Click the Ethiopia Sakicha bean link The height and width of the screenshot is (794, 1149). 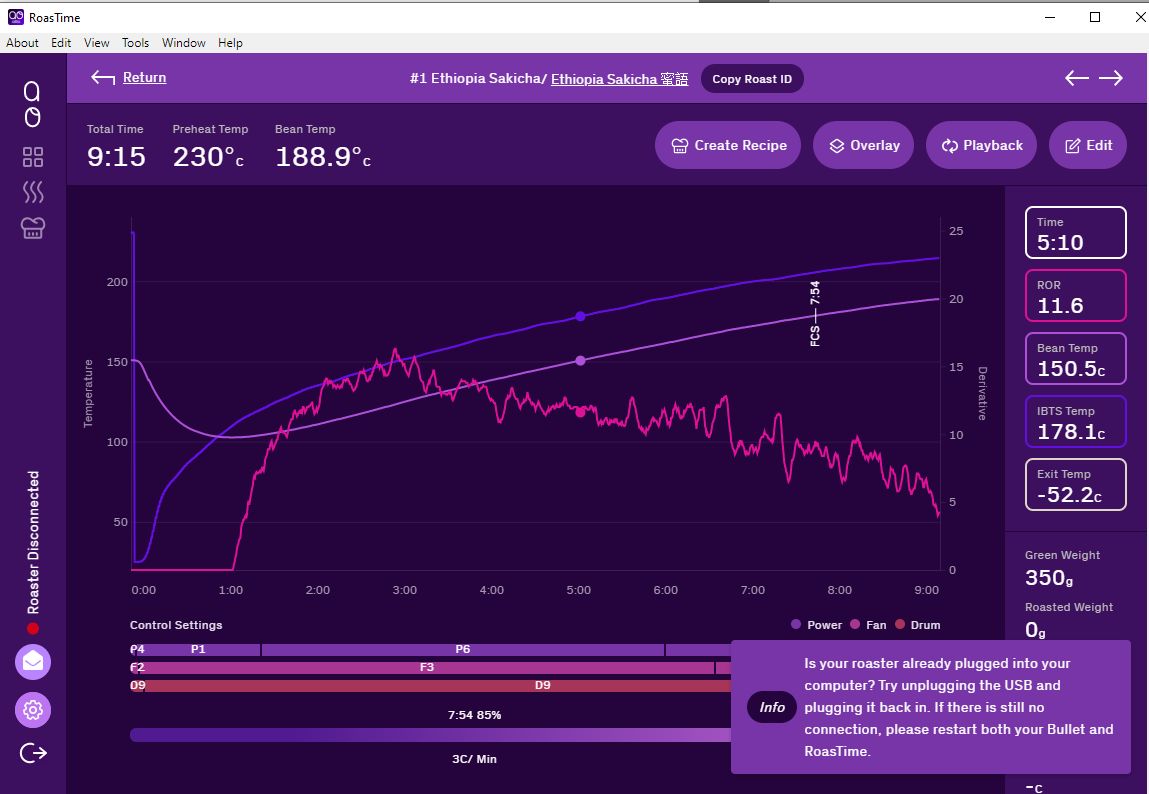619,79
